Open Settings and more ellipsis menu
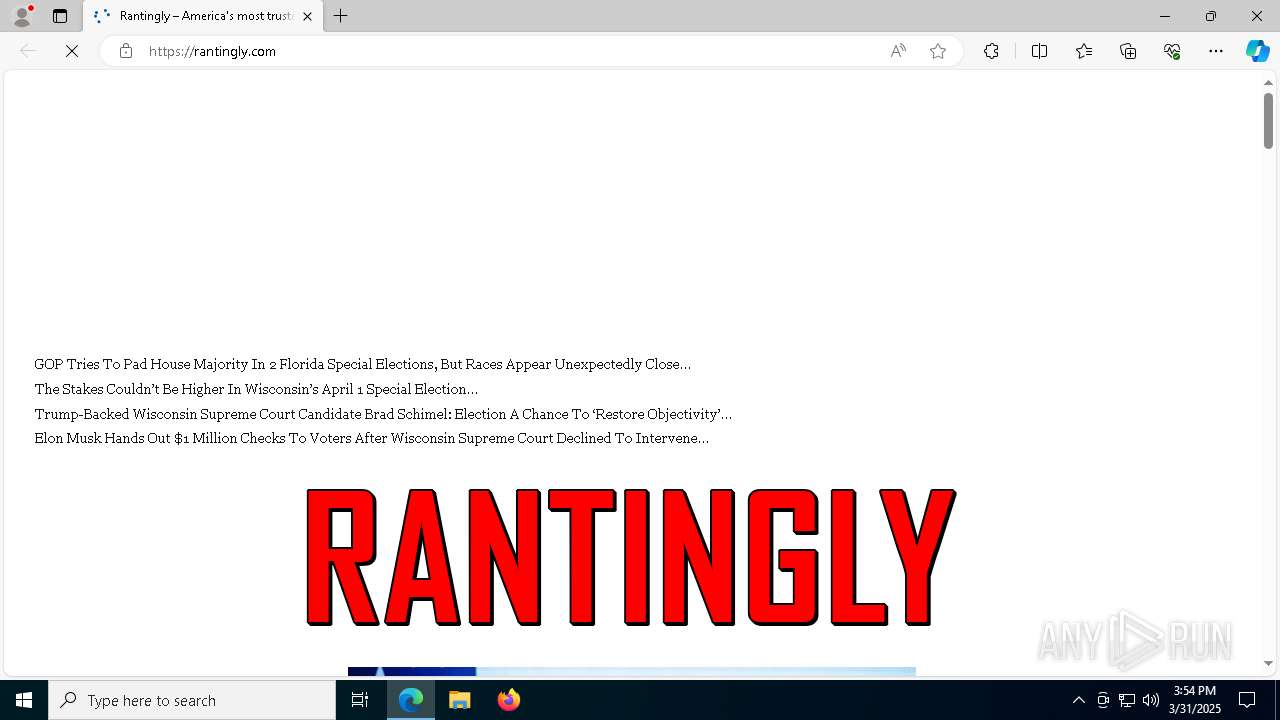 pyautogui.click(x=1216, y=51)
